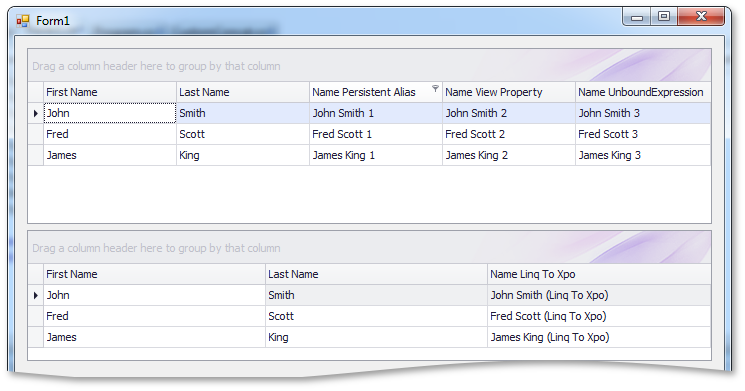Click the bottom grid group-by panel
The image size is (745, 391).
point(369,248)
